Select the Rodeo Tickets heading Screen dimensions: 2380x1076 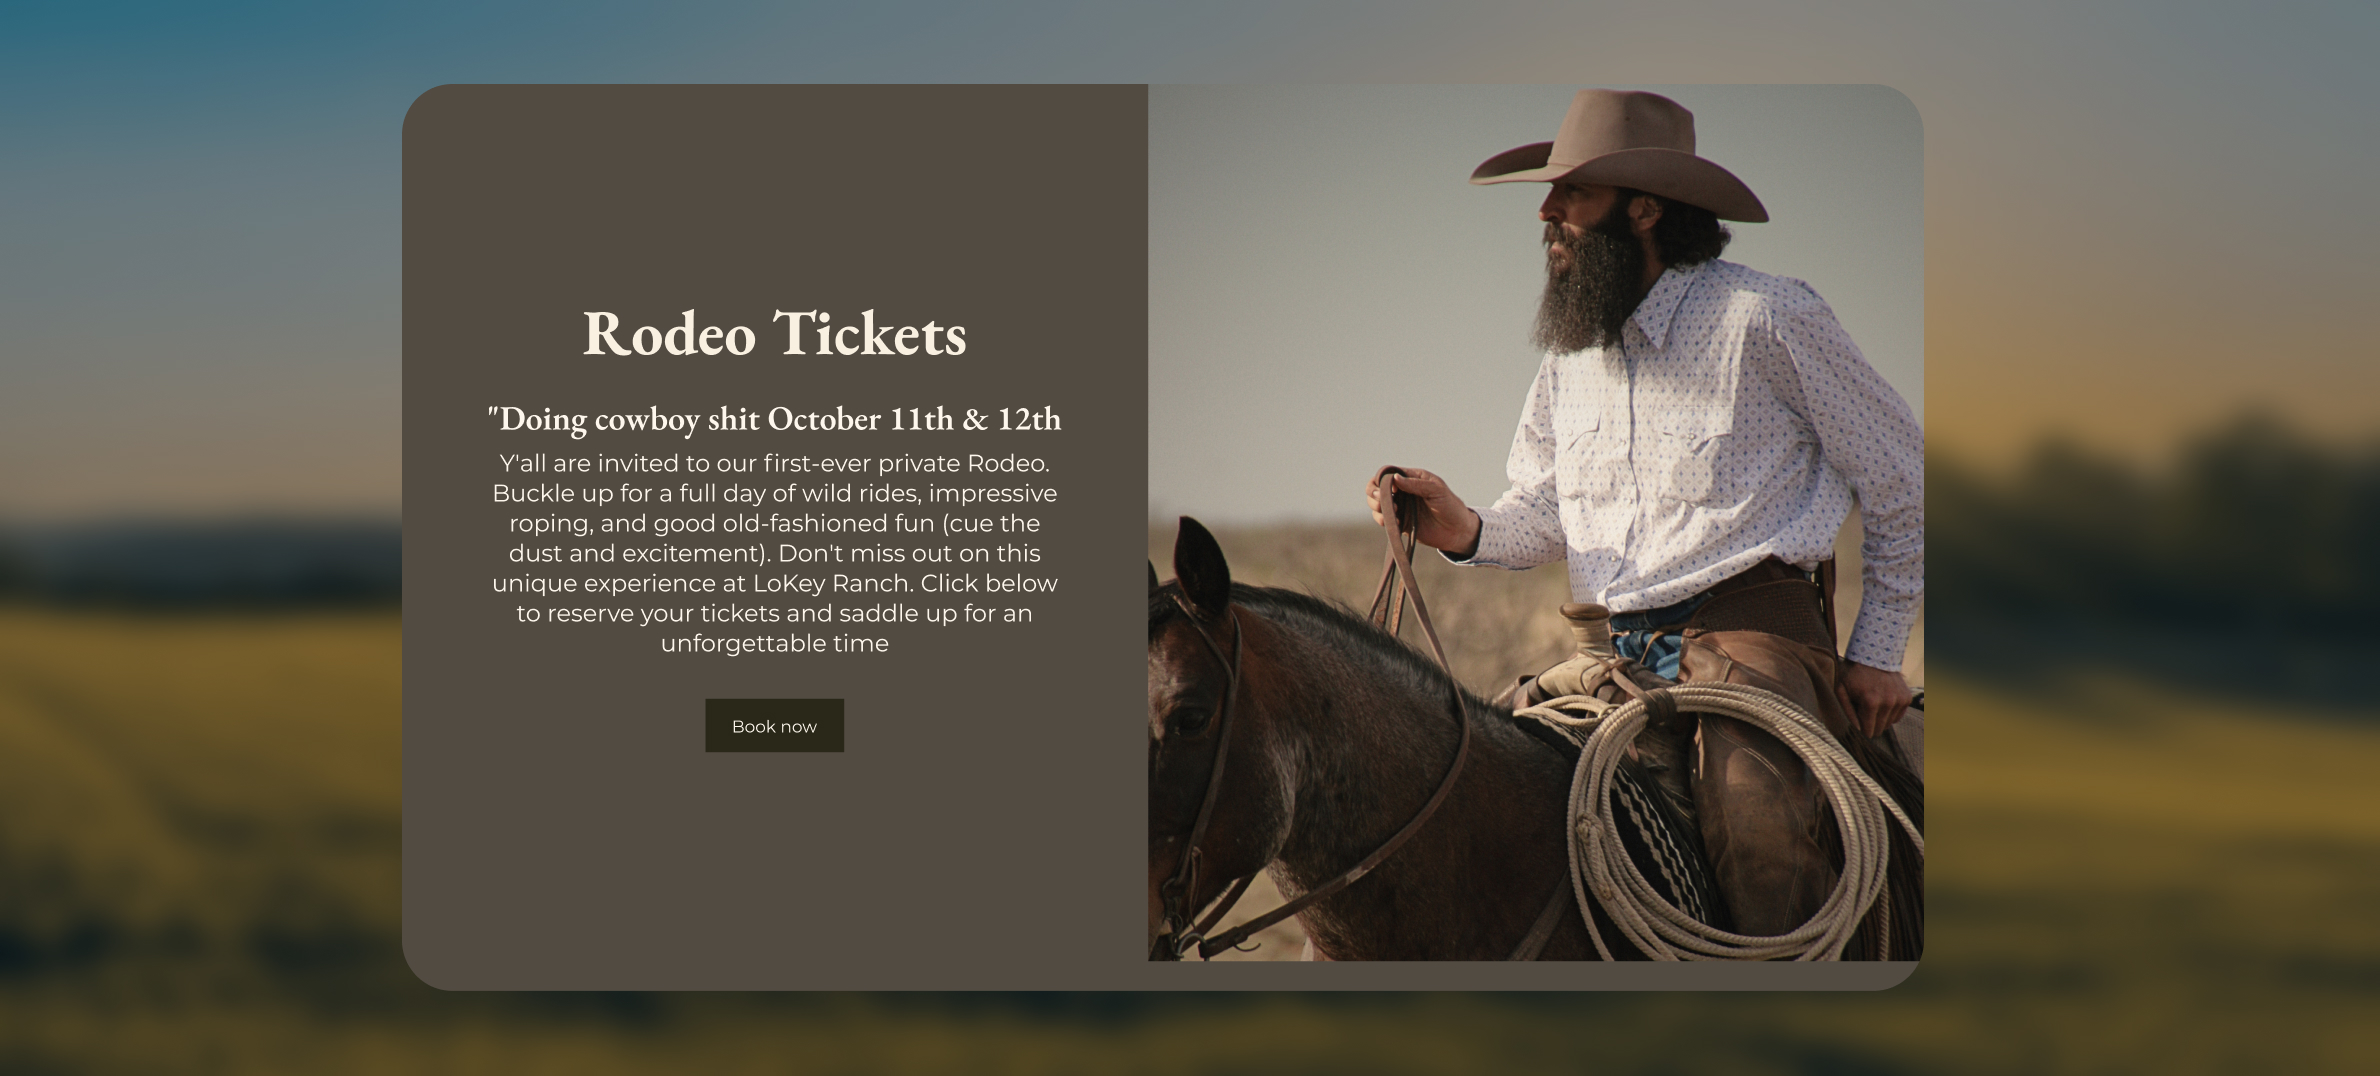[x=774, y=332]
